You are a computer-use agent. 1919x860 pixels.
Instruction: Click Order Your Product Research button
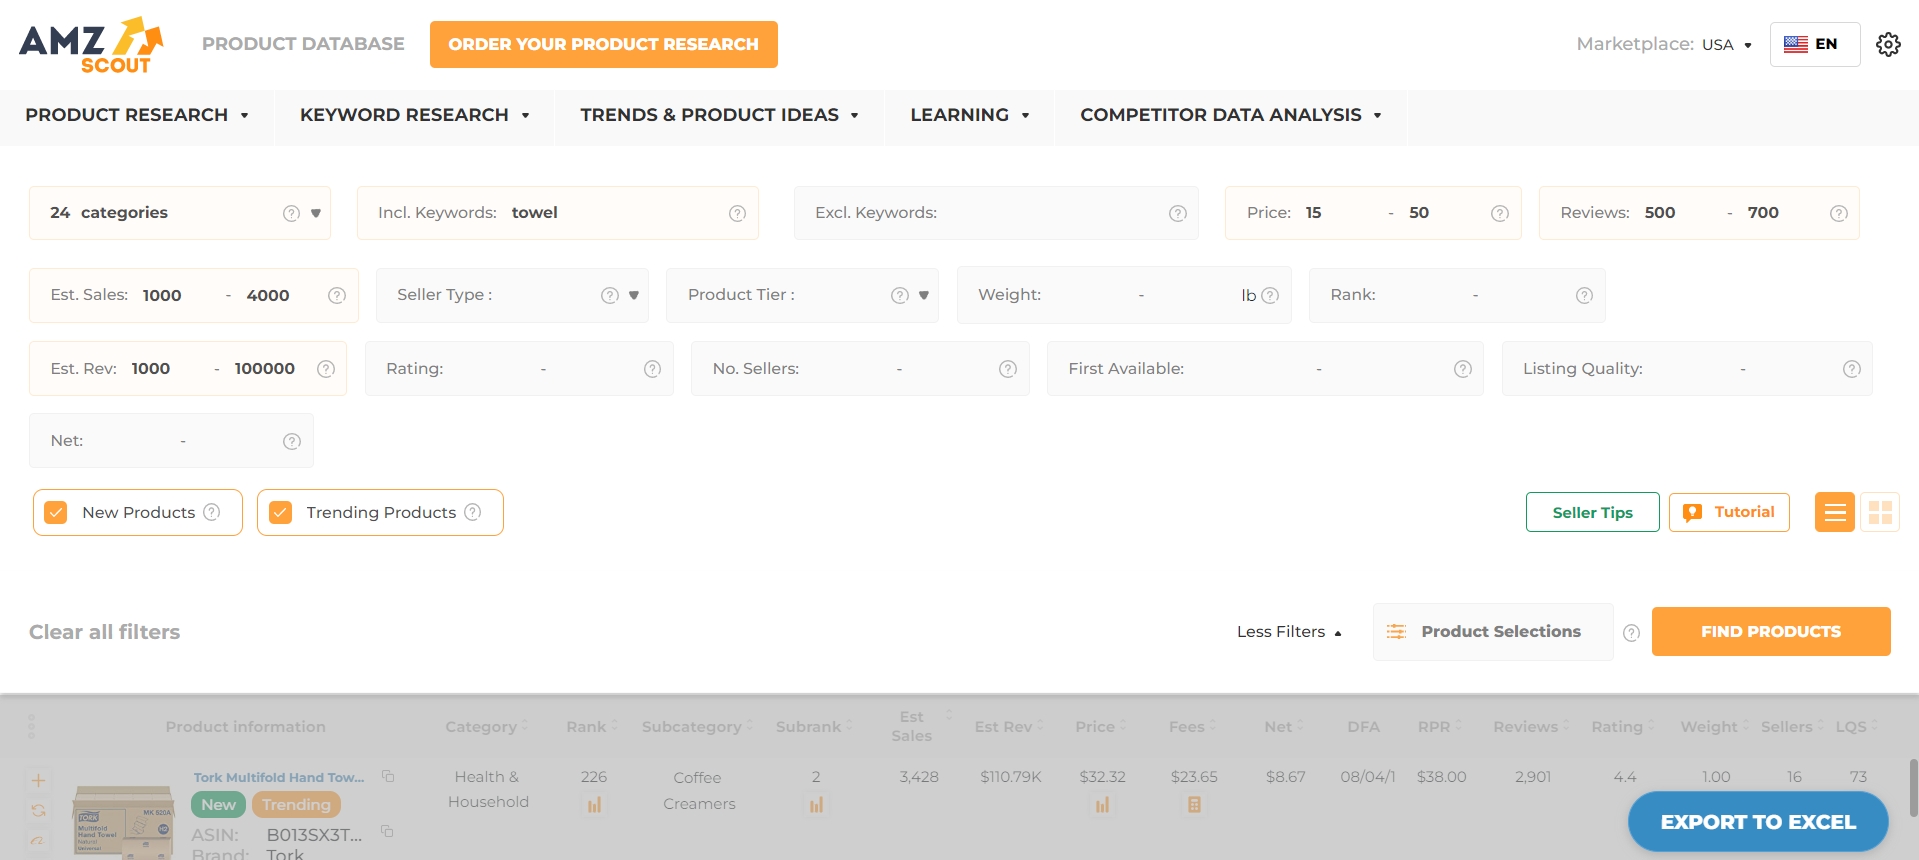tap(604, 44)
